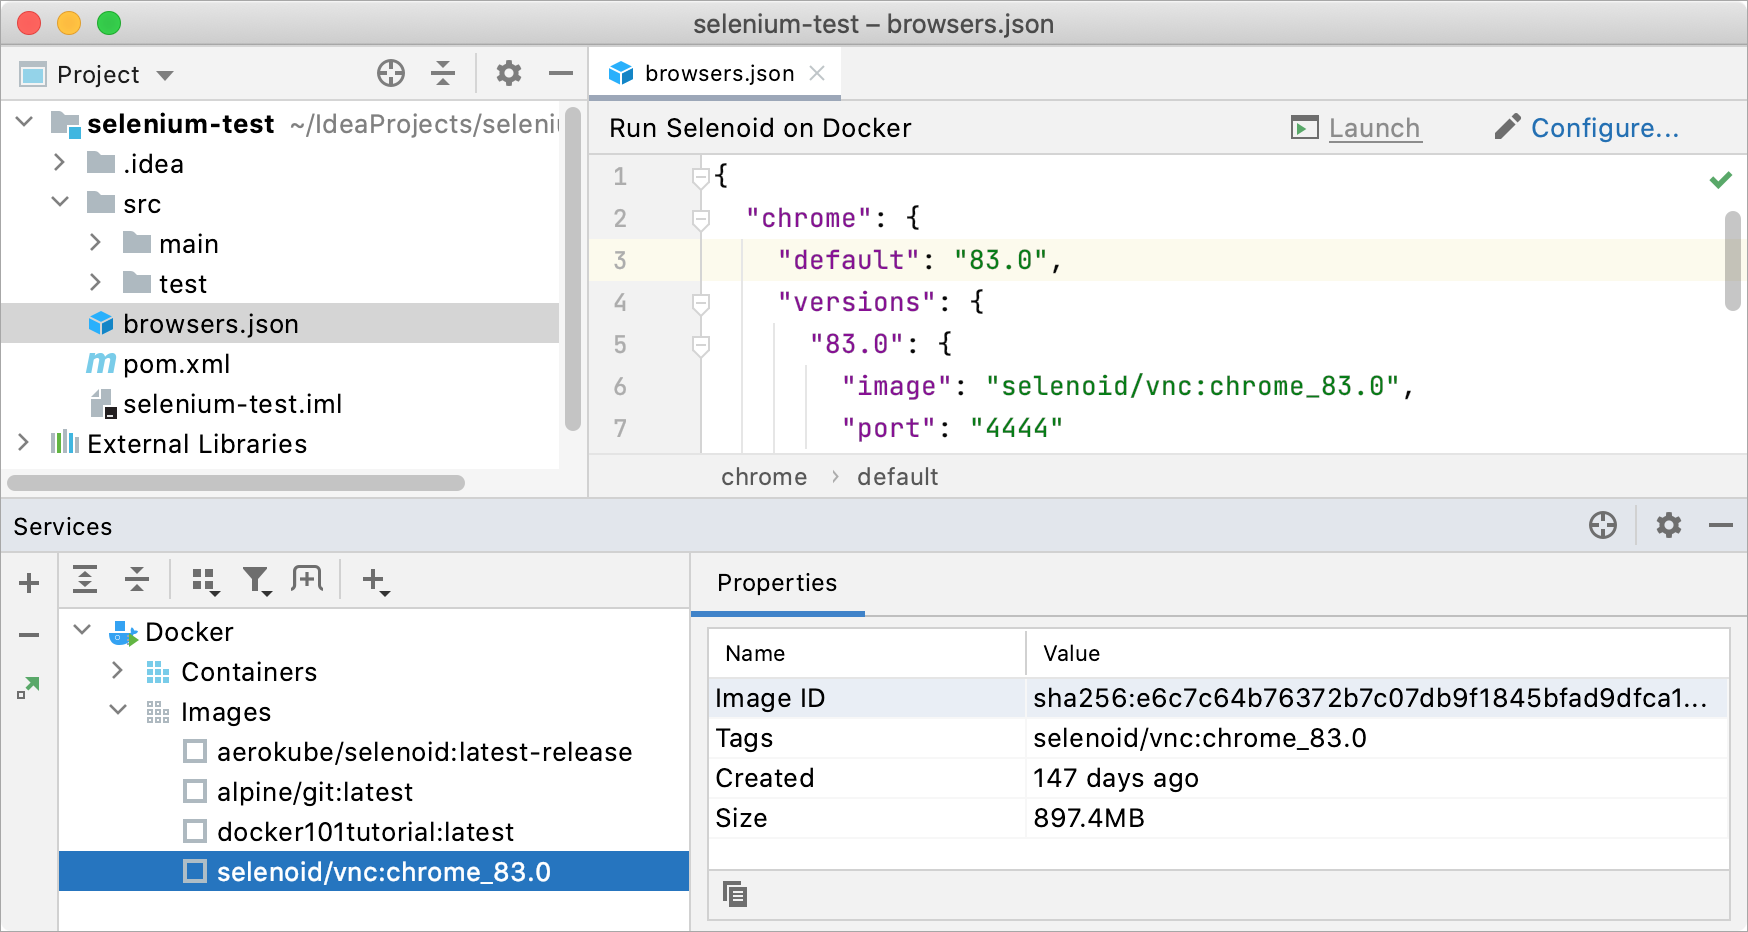
Task: Select the Properties tab in Services
Action: (778, 583)
